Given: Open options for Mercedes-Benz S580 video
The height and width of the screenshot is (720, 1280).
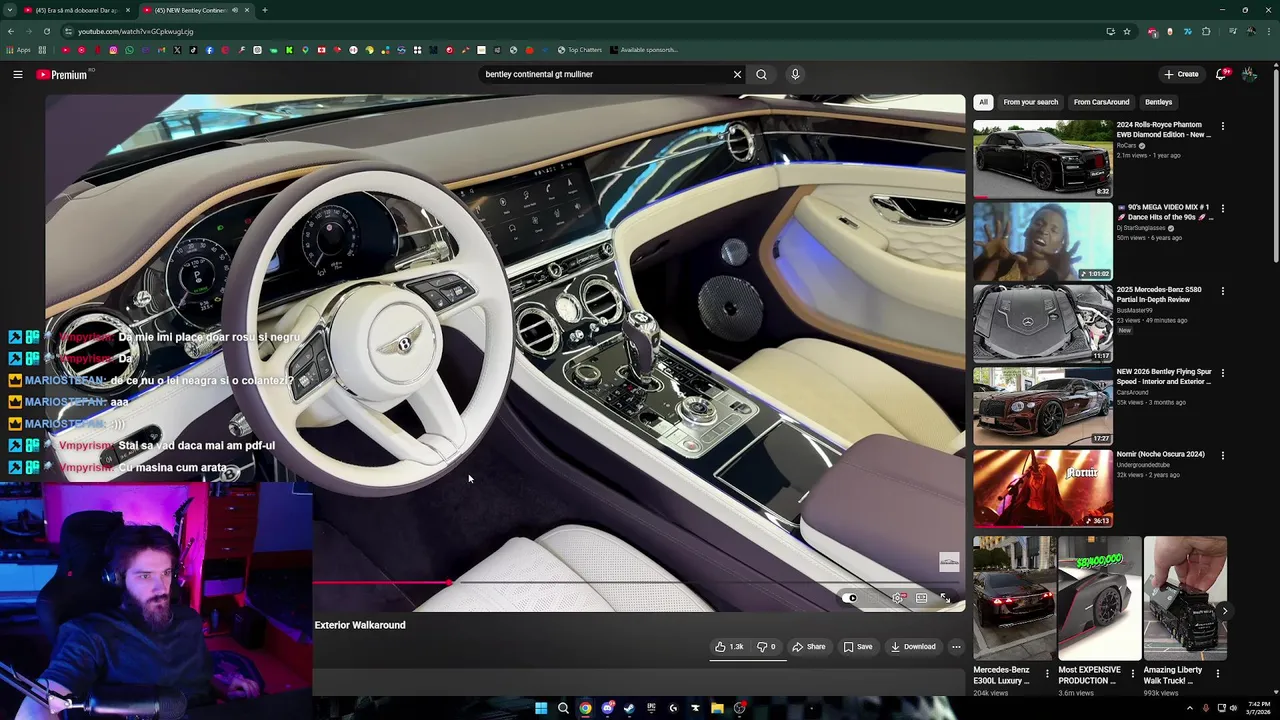Looking at the screenshot, I should point(1222,290).
